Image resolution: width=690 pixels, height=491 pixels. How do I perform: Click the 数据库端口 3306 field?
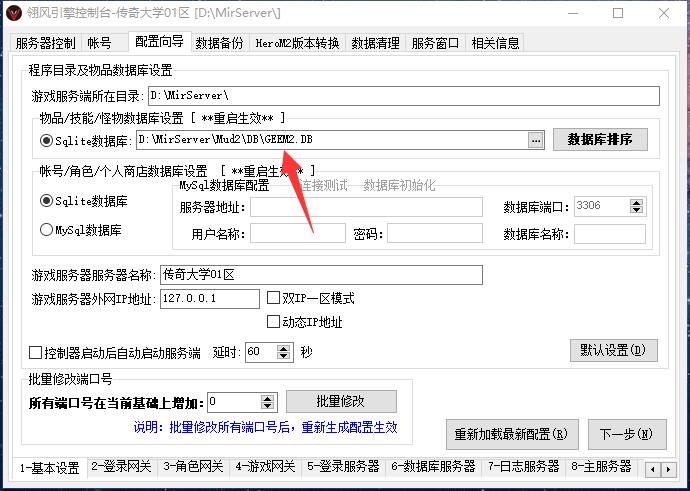pyautogui.click(x=602, y=206)
